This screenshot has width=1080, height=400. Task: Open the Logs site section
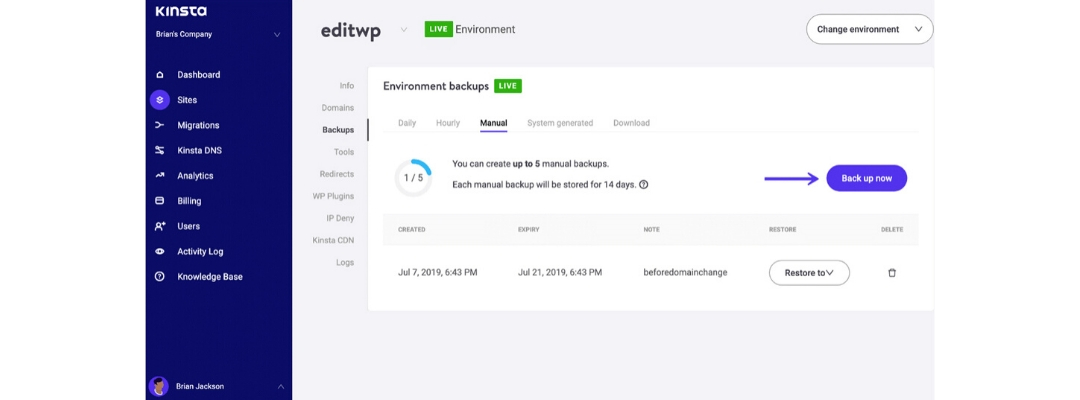[x=345, y=262]
